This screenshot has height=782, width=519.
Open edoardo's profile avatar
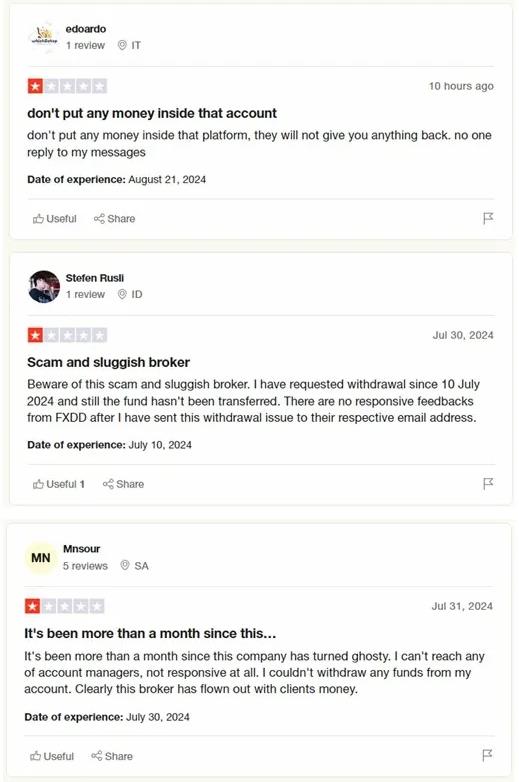[44, 37]
